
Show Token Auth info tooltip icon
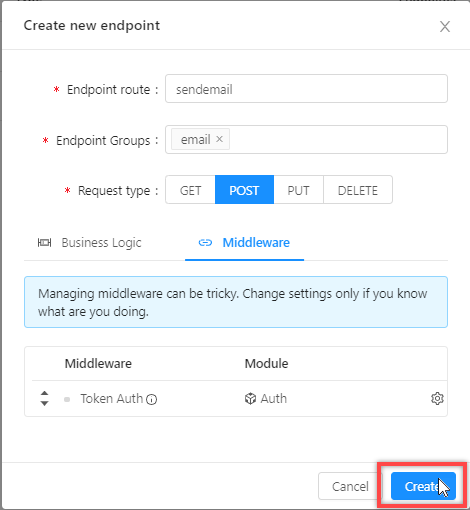tap(151, 399)
